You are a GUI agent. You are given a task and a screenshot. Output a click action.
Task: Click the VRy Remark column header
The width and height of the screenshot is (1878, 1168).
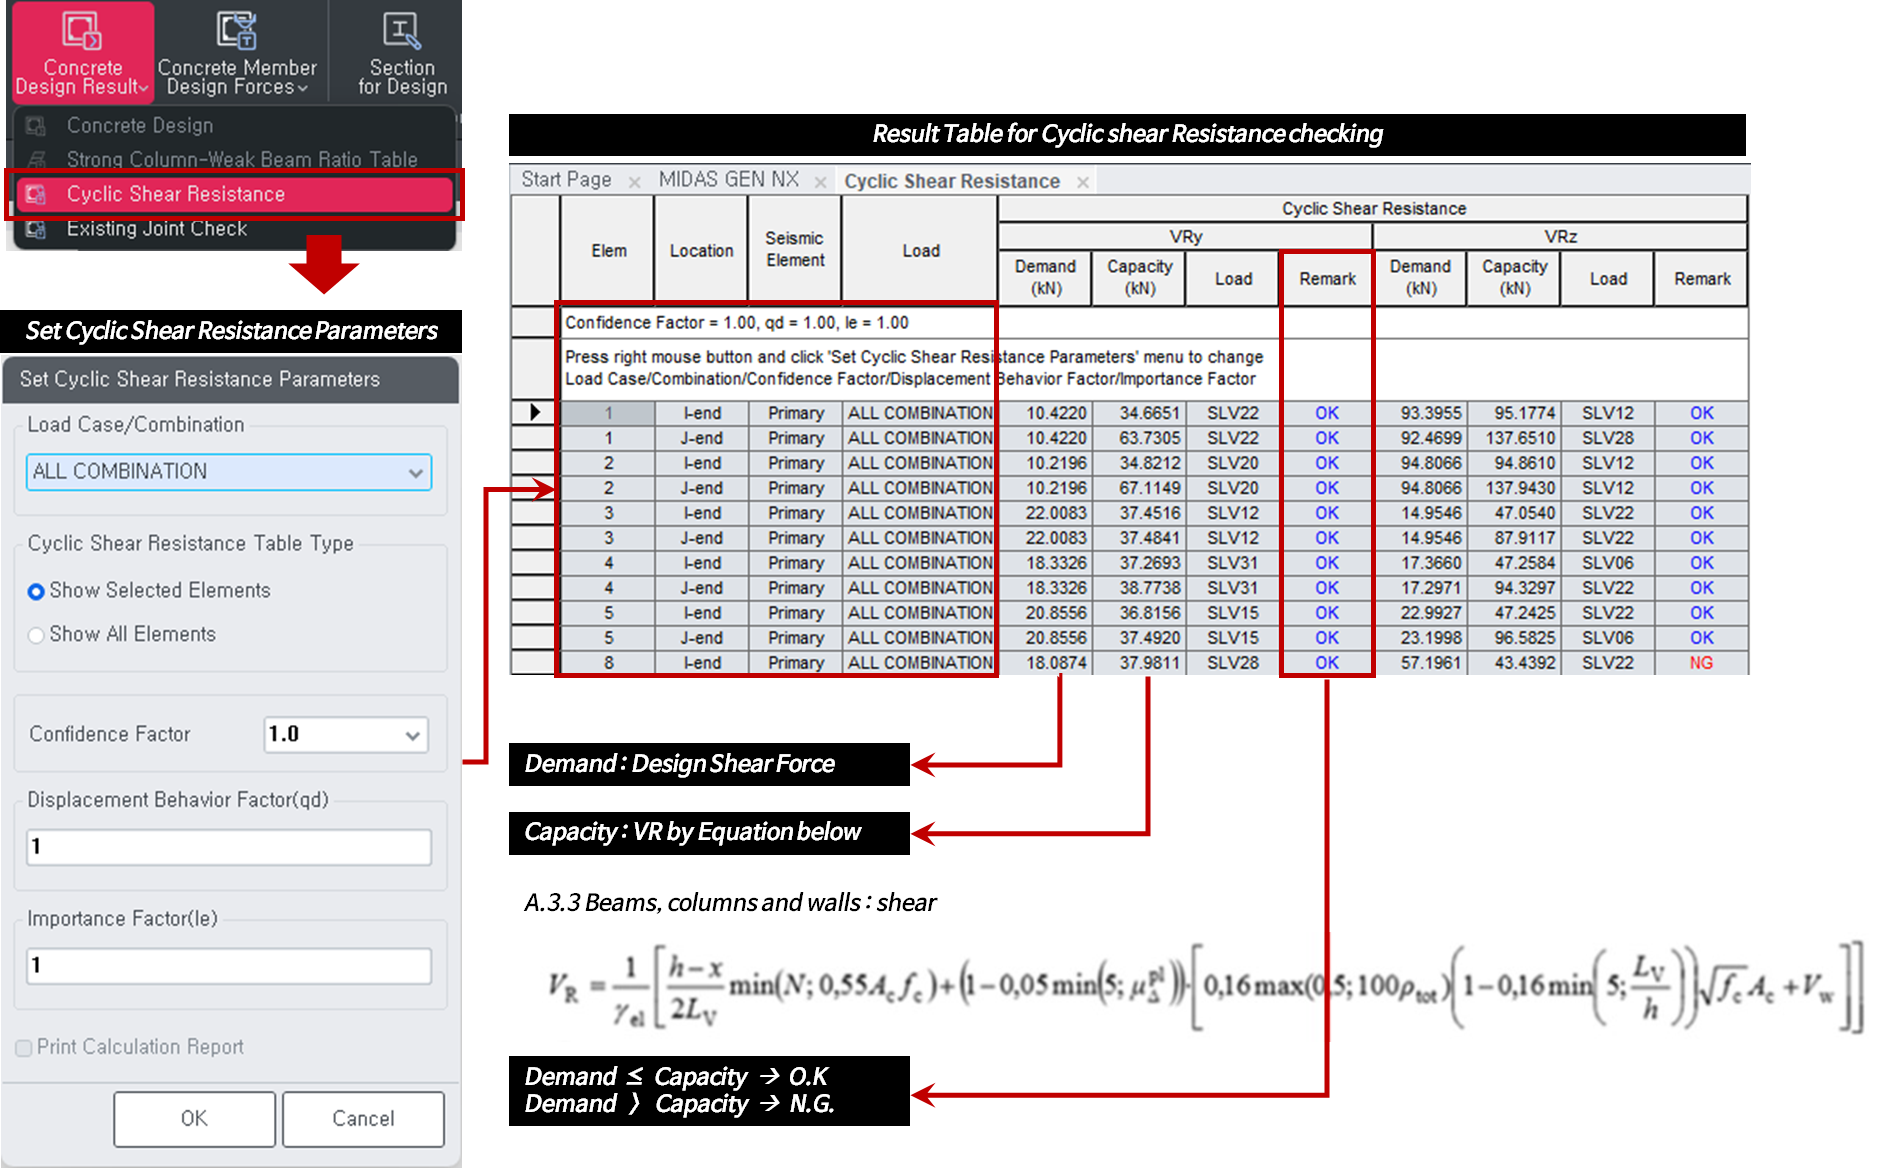coord(1327,279)
